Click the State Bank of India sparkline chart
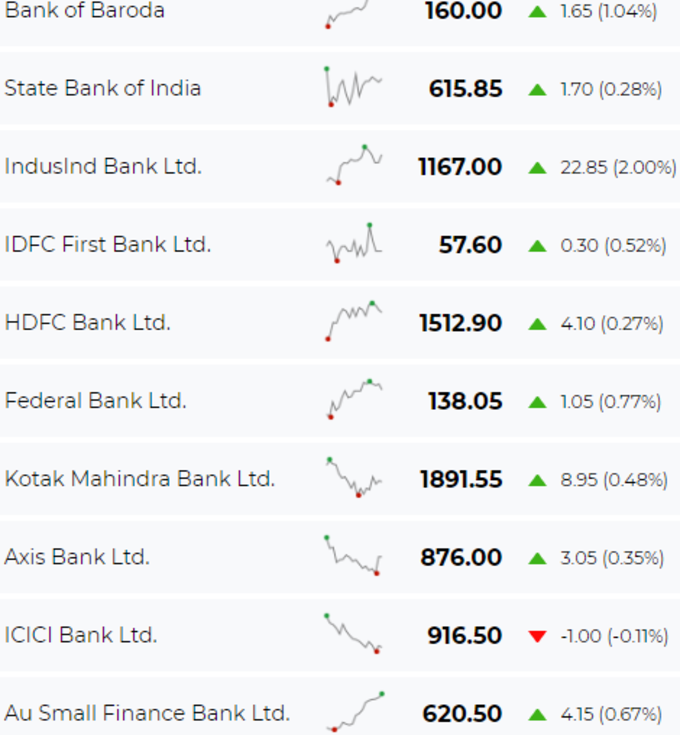 (354, 87)
